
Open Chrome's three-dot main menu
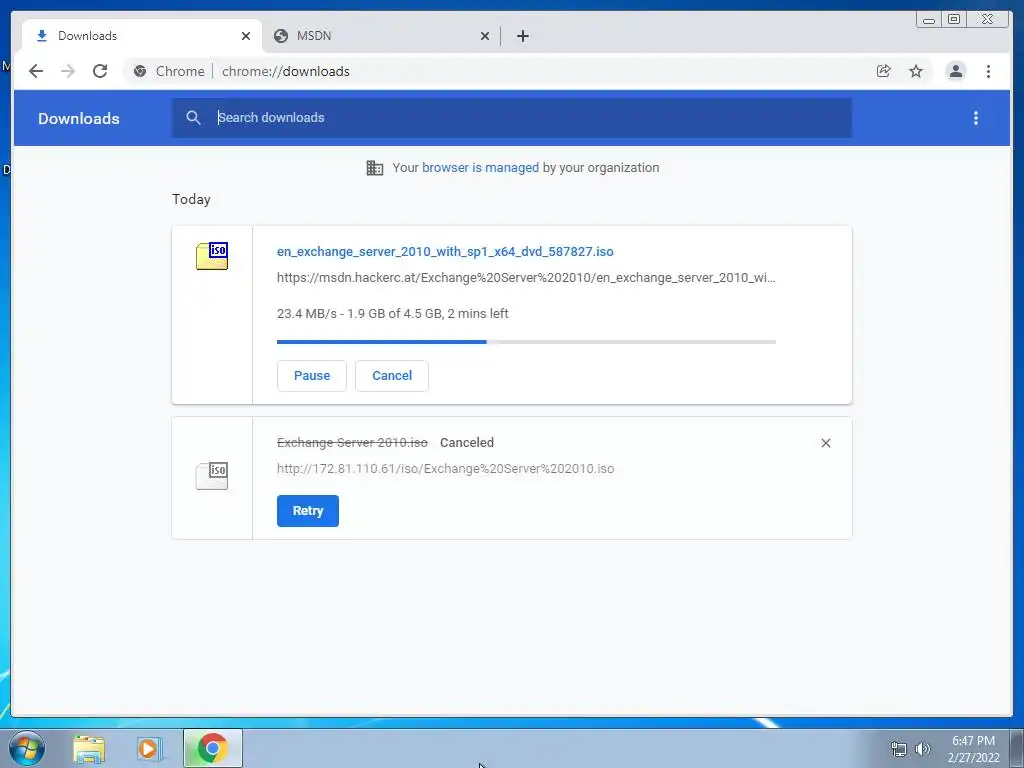[x=989, y=71]
